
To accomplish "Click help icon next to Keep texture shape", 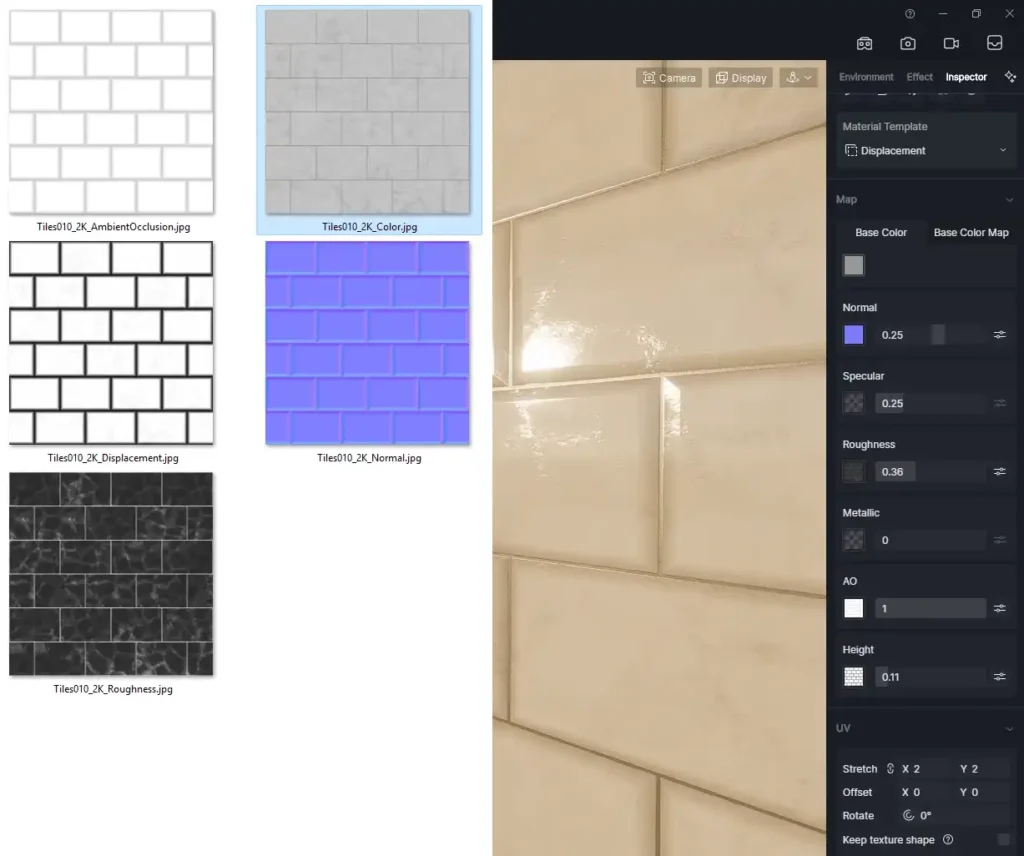I will point(948,840).
